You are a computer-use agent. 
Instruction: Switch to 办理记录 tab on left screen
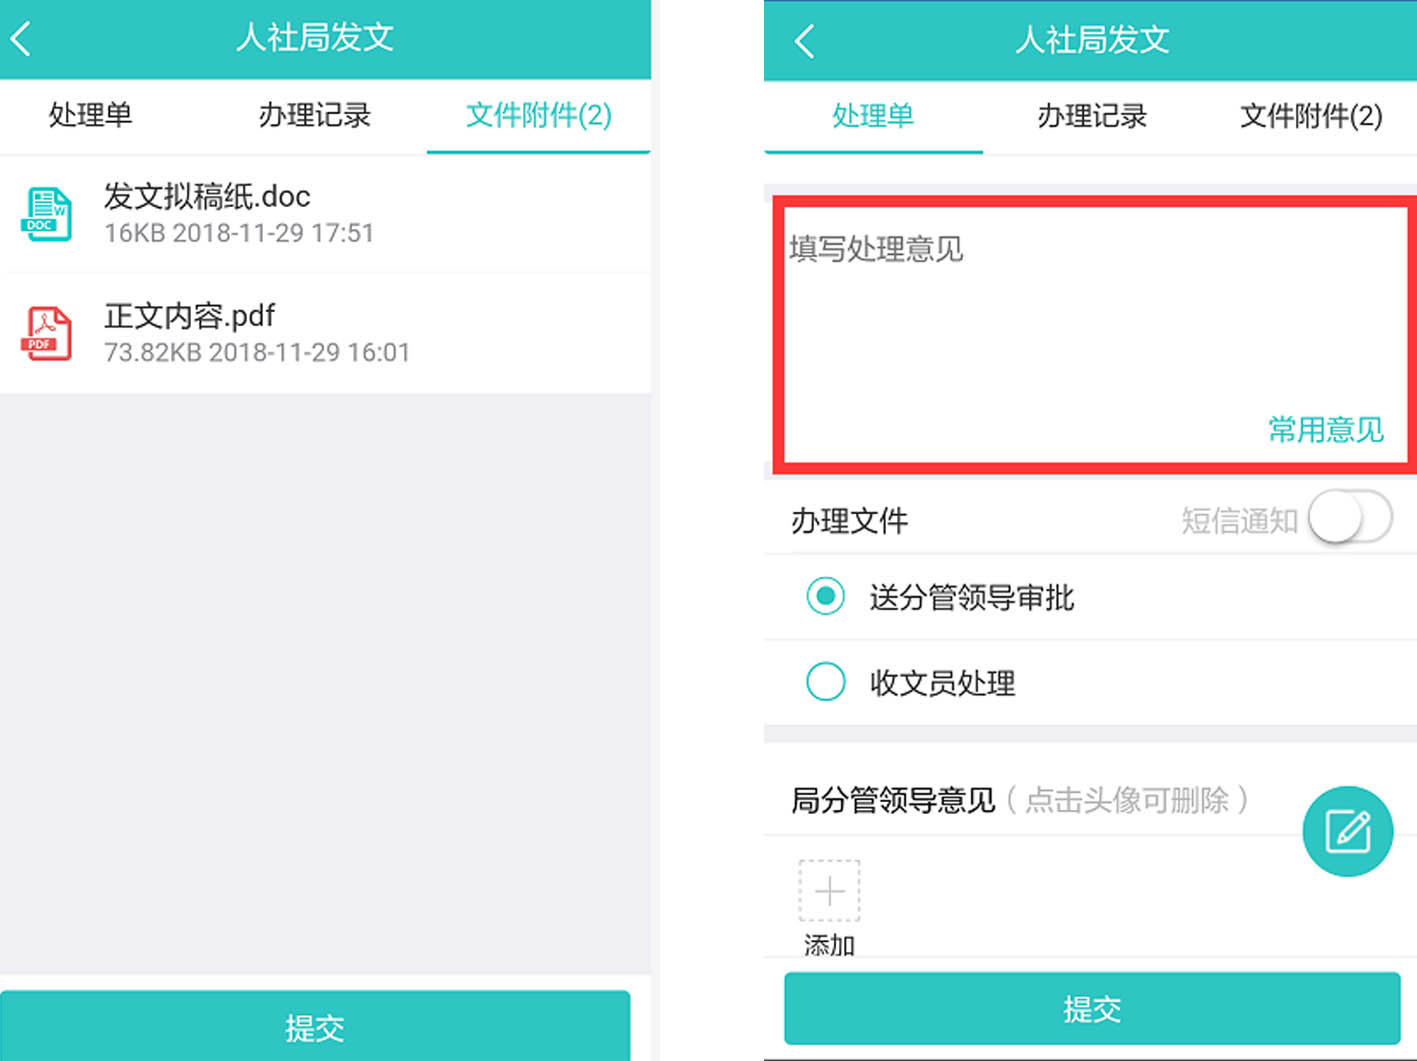[315, 115]
